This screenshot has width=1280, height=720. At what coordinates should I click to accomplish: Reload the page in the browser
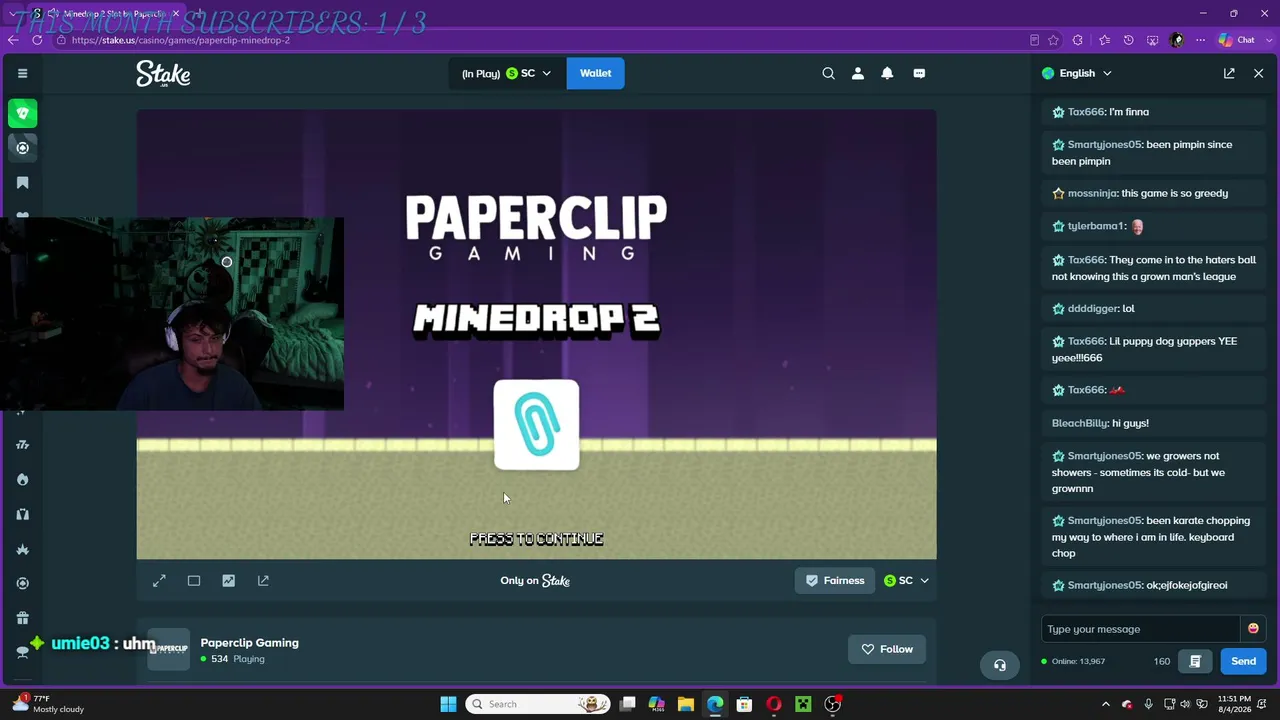click(x=37, y=40)
